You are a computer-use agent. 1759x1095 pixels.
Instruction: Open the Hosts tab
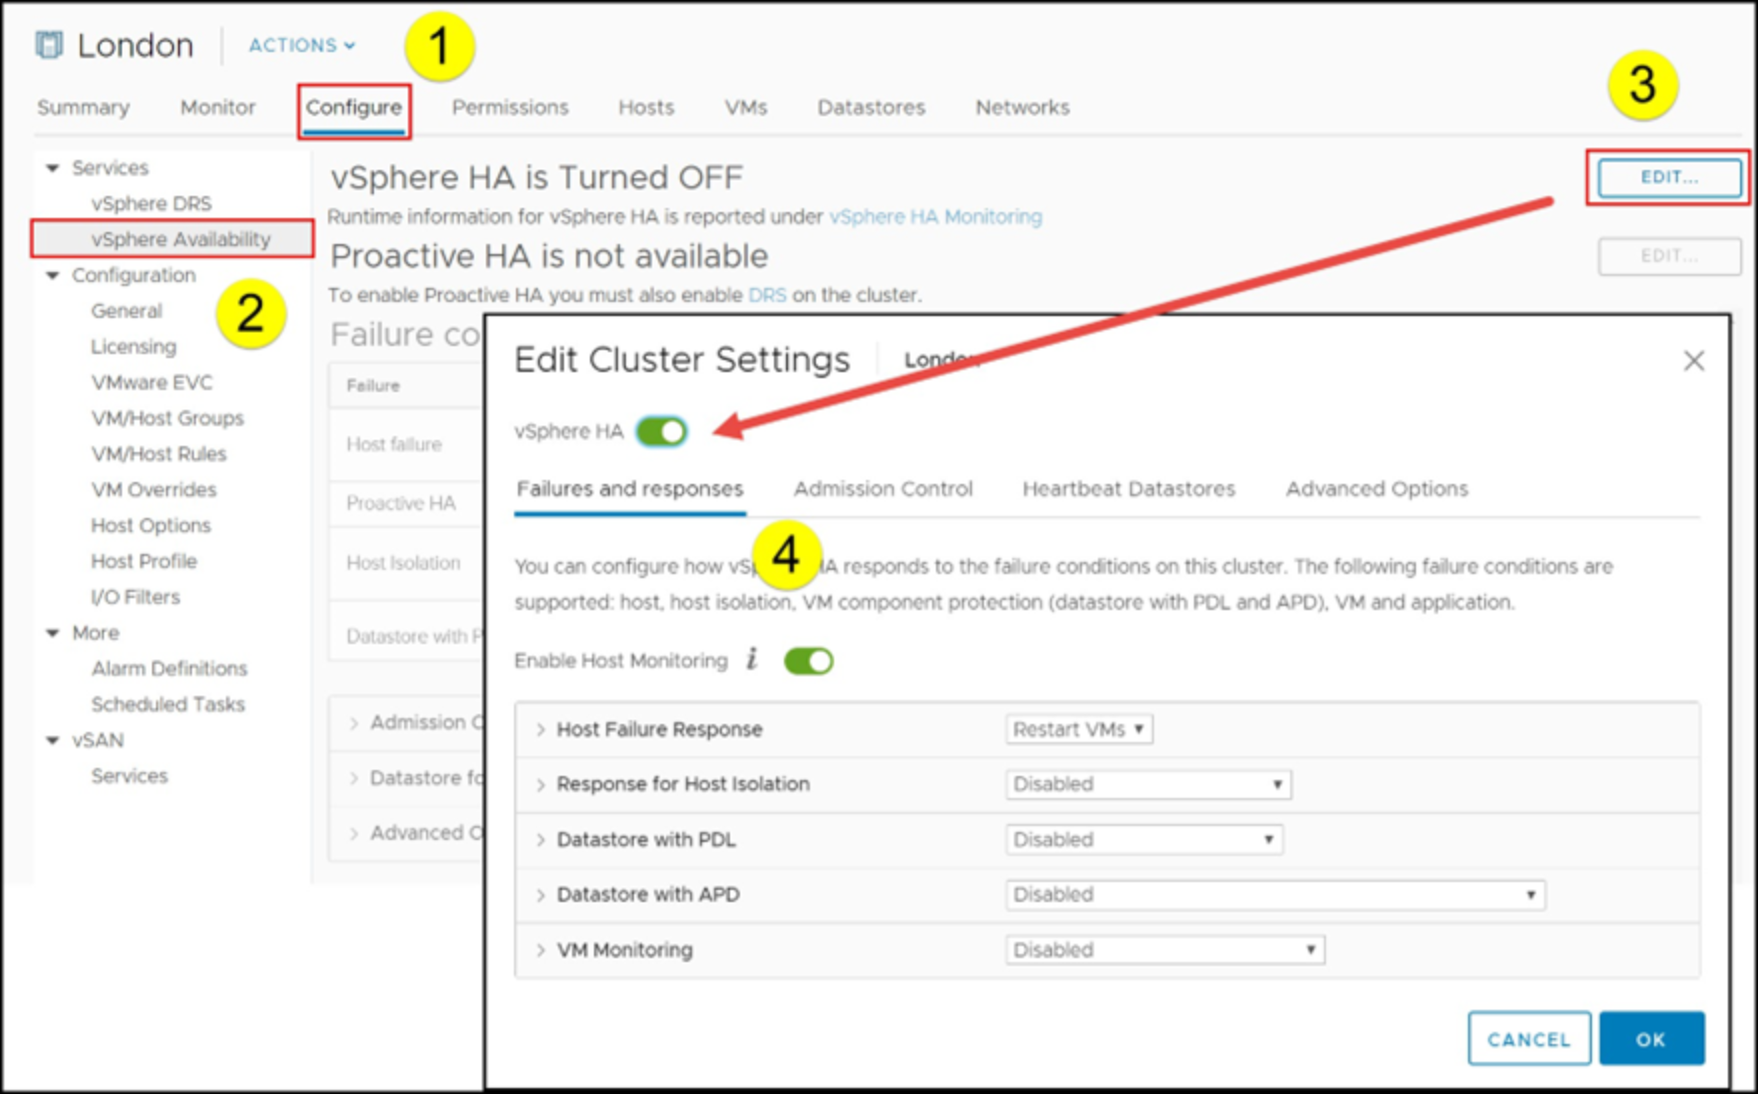(x=646, y=107)
